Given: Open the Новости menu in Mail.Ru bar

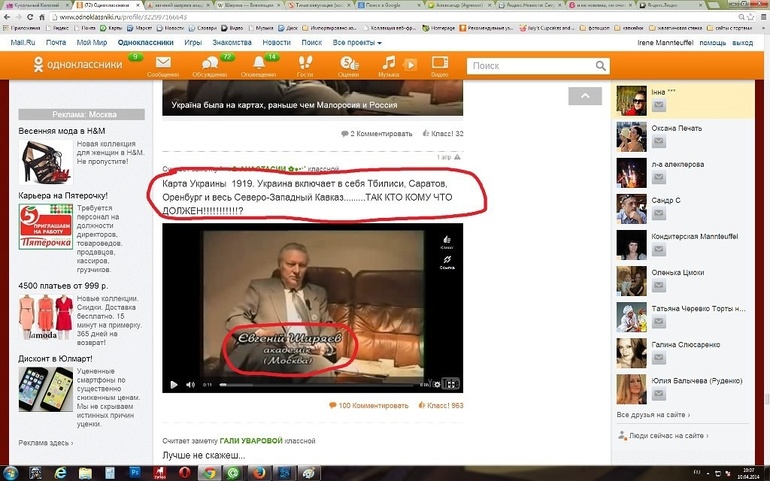Looking at the screenshot, I should pyautogui.click(x=276, y=43).
